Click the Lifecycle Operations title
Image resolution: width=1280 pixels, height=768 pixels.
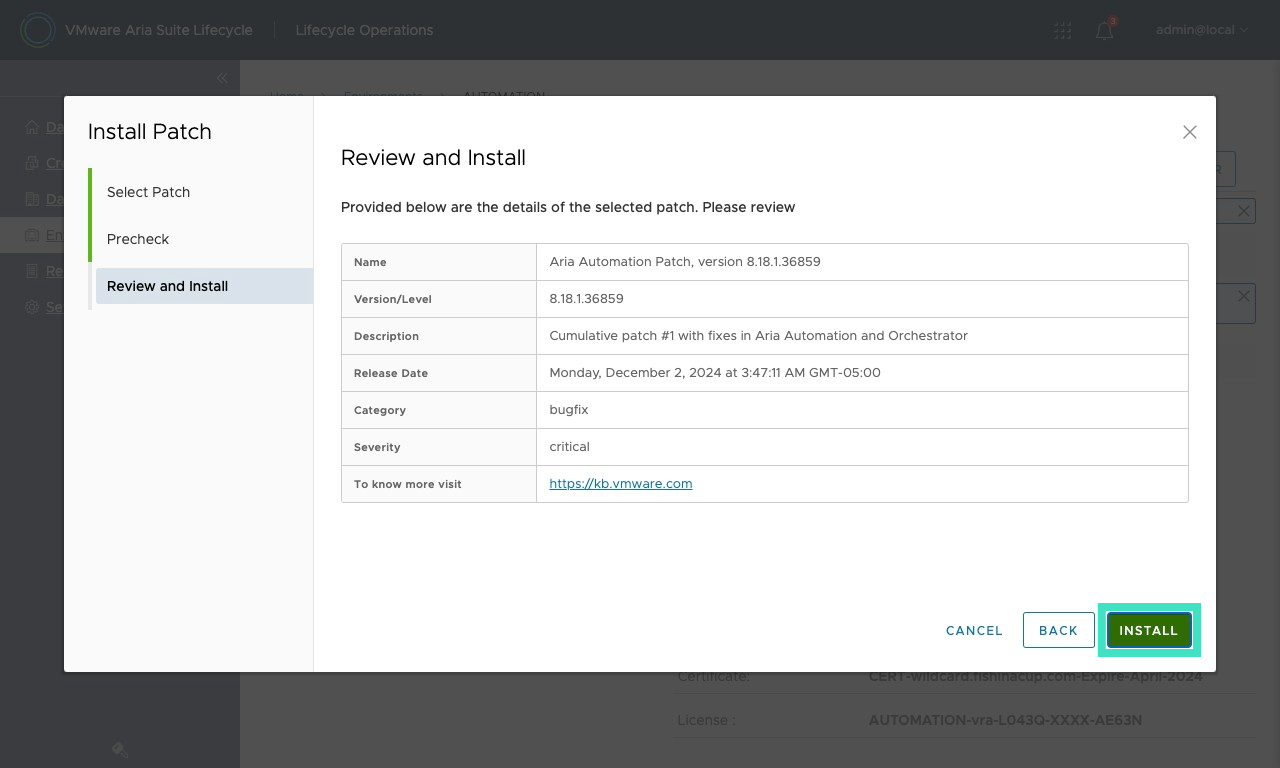click(x=364, y=30)
